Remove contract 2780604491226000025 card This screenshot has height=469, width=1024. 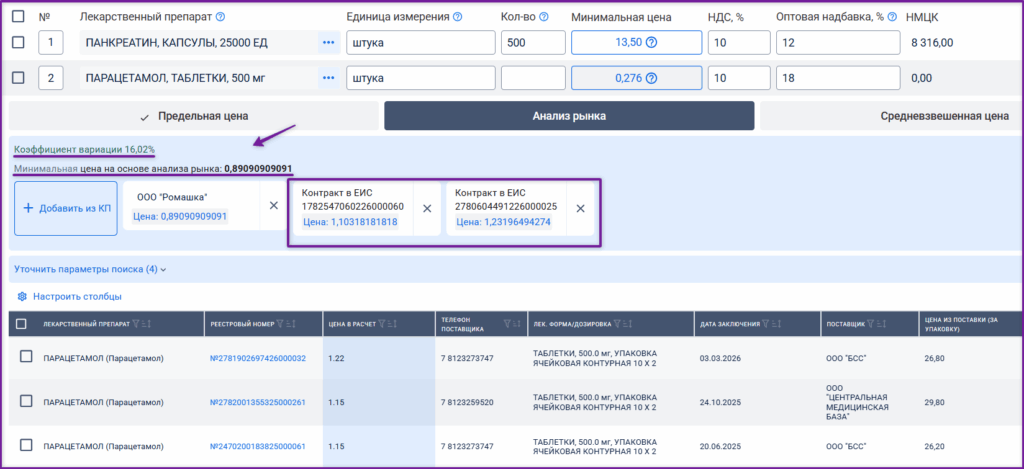[x=580, y=208]
